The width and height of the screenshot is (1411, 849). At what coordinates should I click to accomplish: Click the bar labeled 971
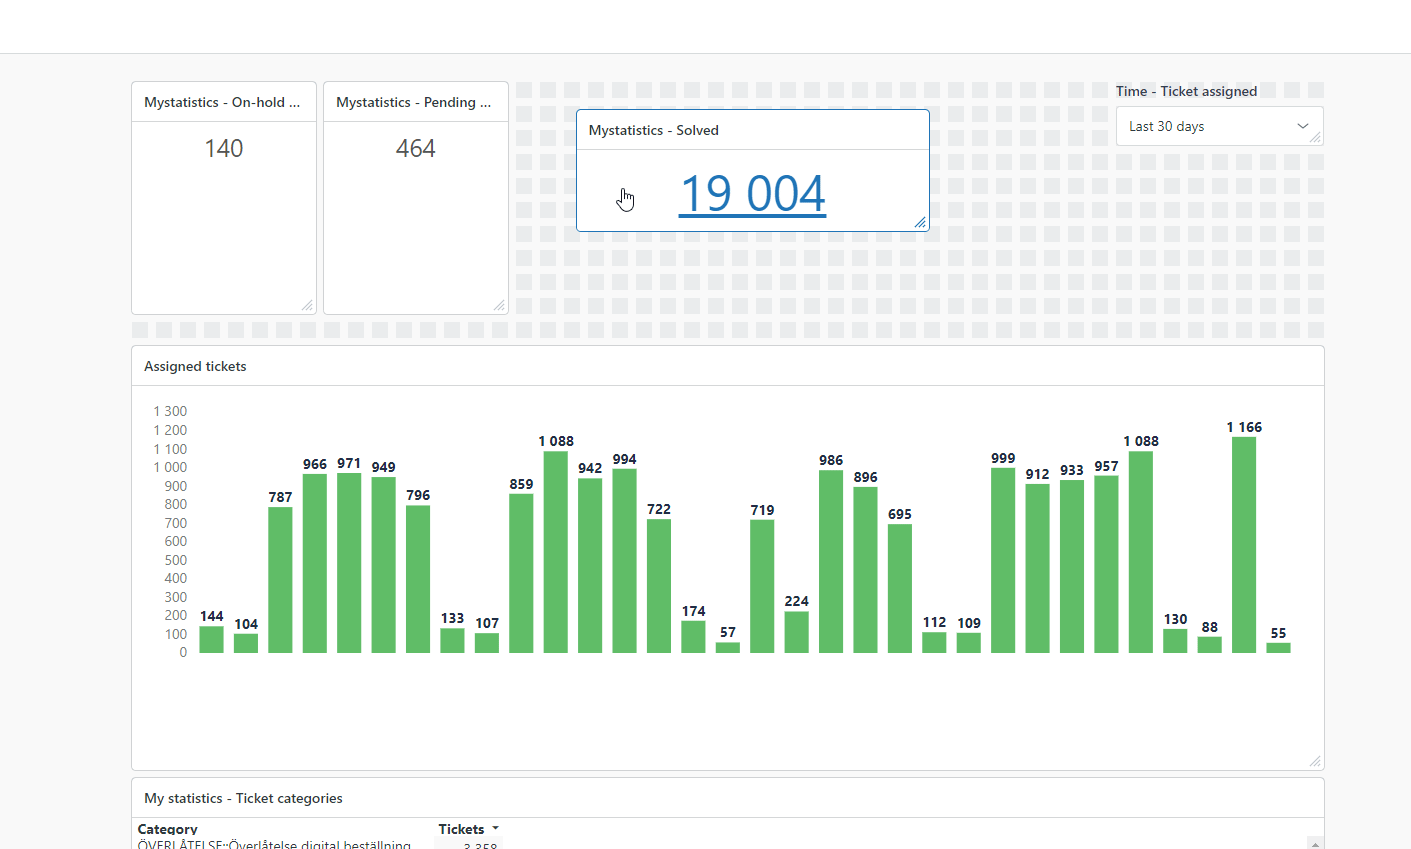(349, 563)
